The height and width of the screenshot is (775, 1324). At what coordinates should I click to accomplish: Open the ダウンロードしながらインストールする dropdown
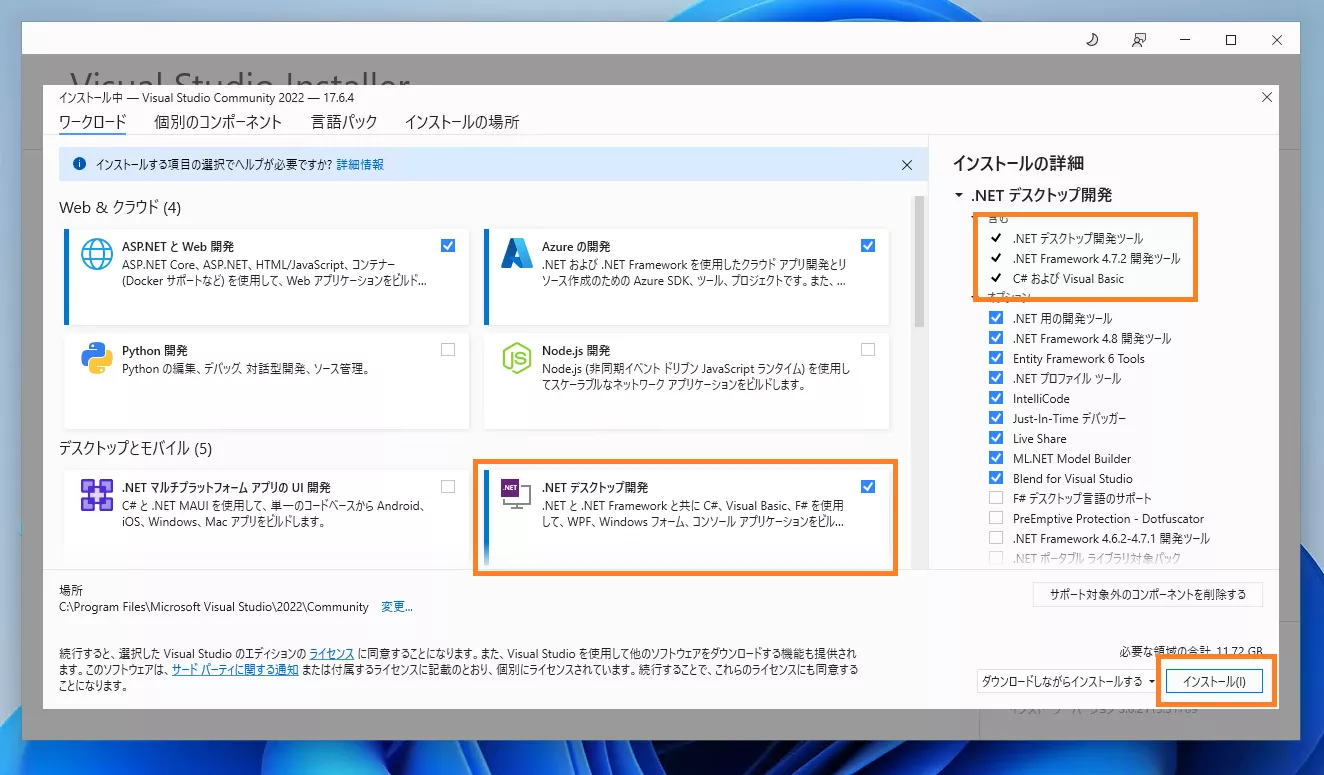(1068, 681)
